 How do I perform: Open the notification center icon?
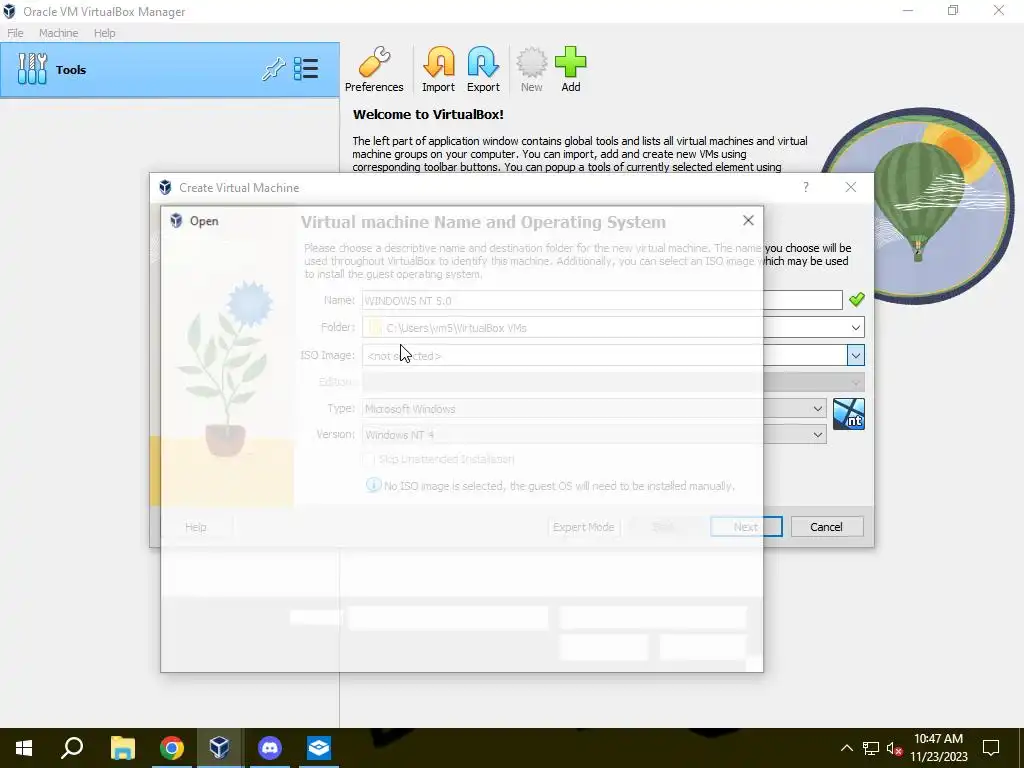click(x=991, y=748)
